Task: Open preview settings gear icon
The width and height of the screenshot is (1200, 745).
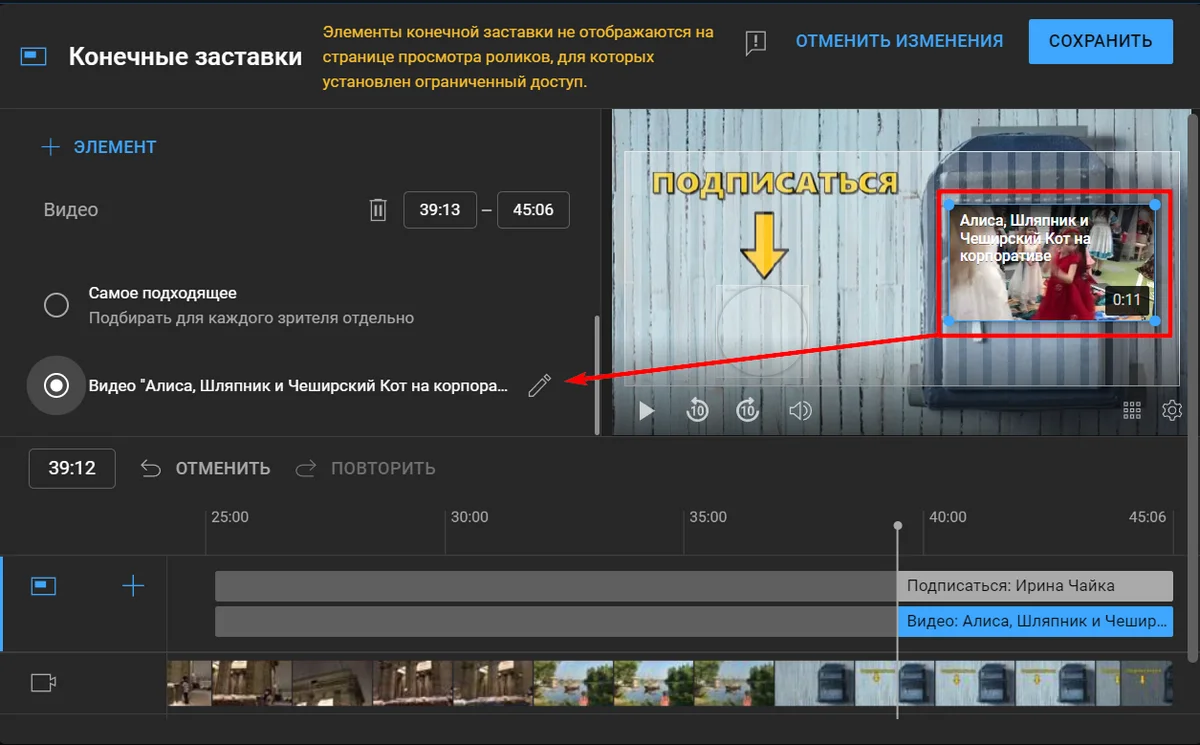Action: point(1172,411)
